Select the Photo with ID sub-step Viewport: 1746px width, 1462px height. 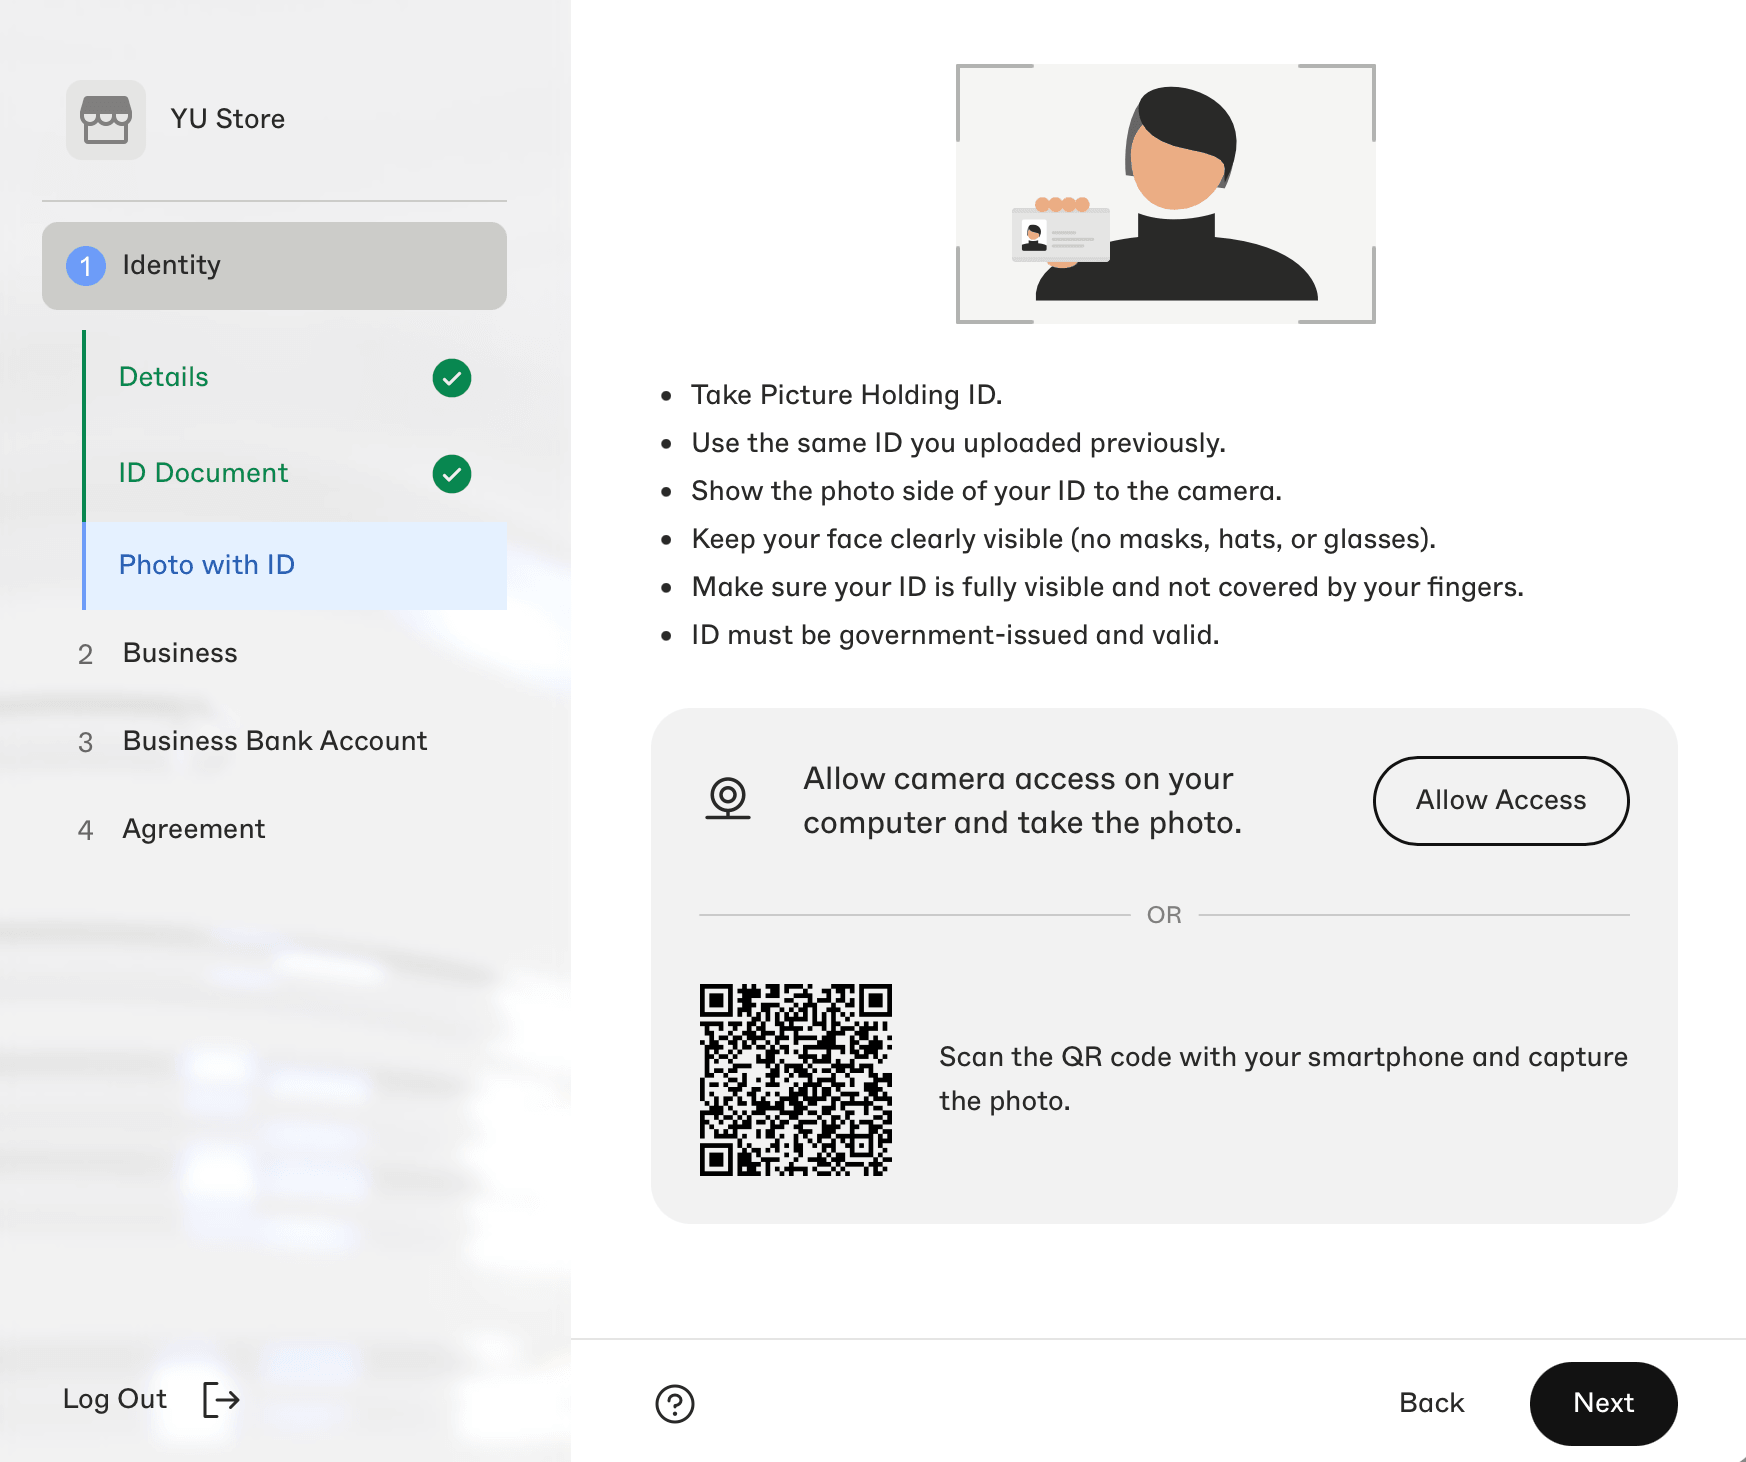point(294,566)
